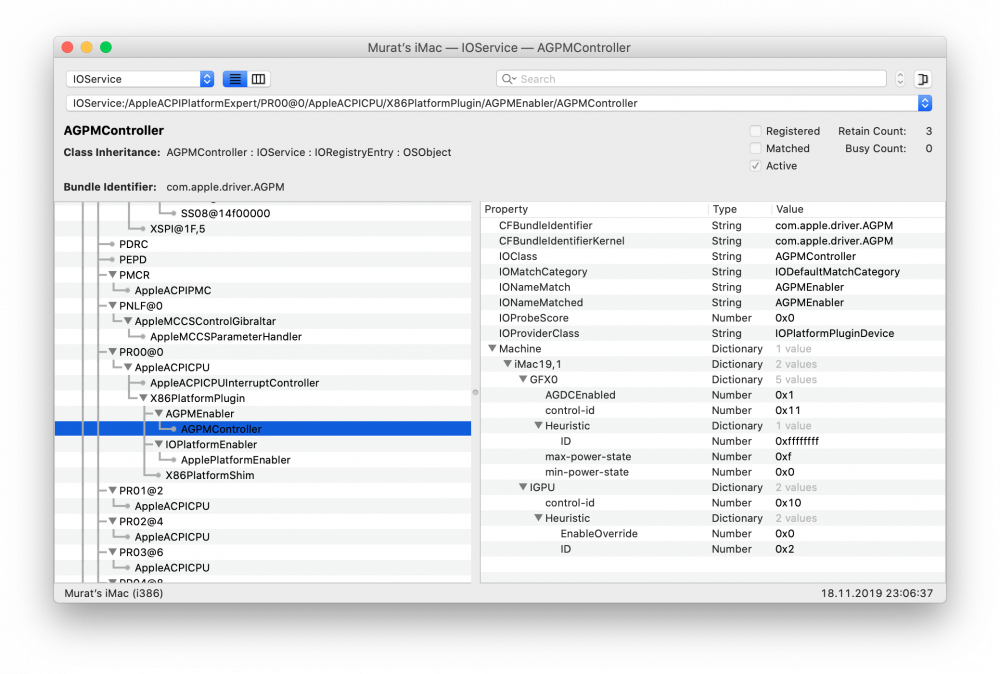Switch to column browser view icon
The image size is (1000, 674).
click(x=258, y=79)
